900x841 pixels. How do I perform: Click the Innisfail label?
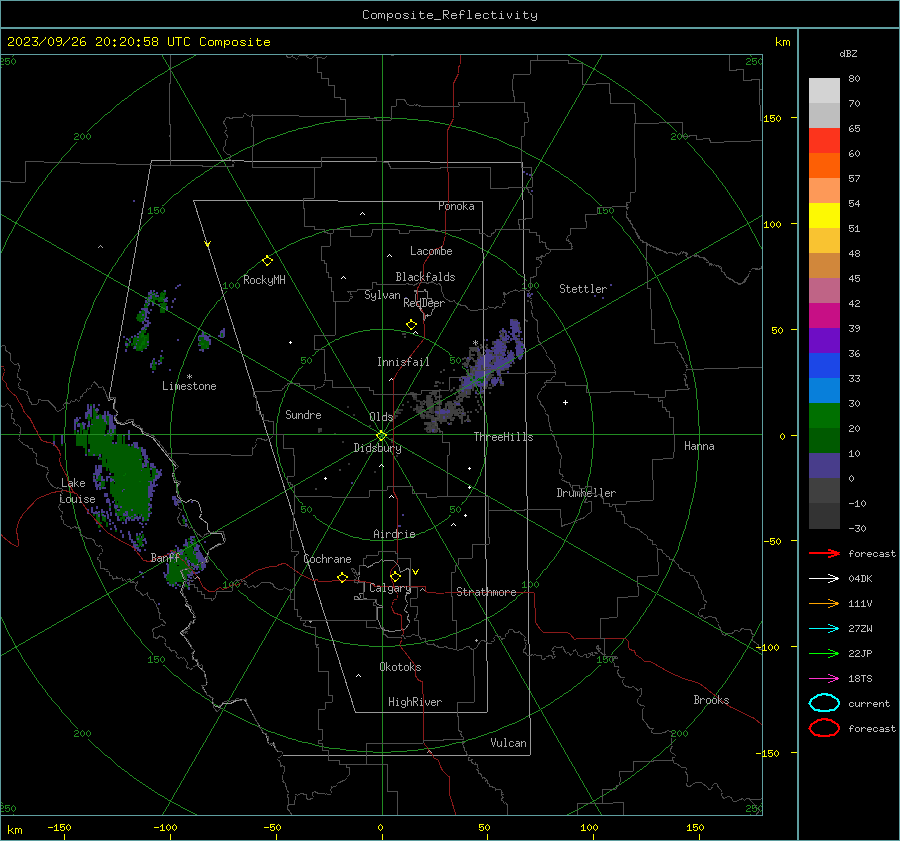[x=403, y=362]
